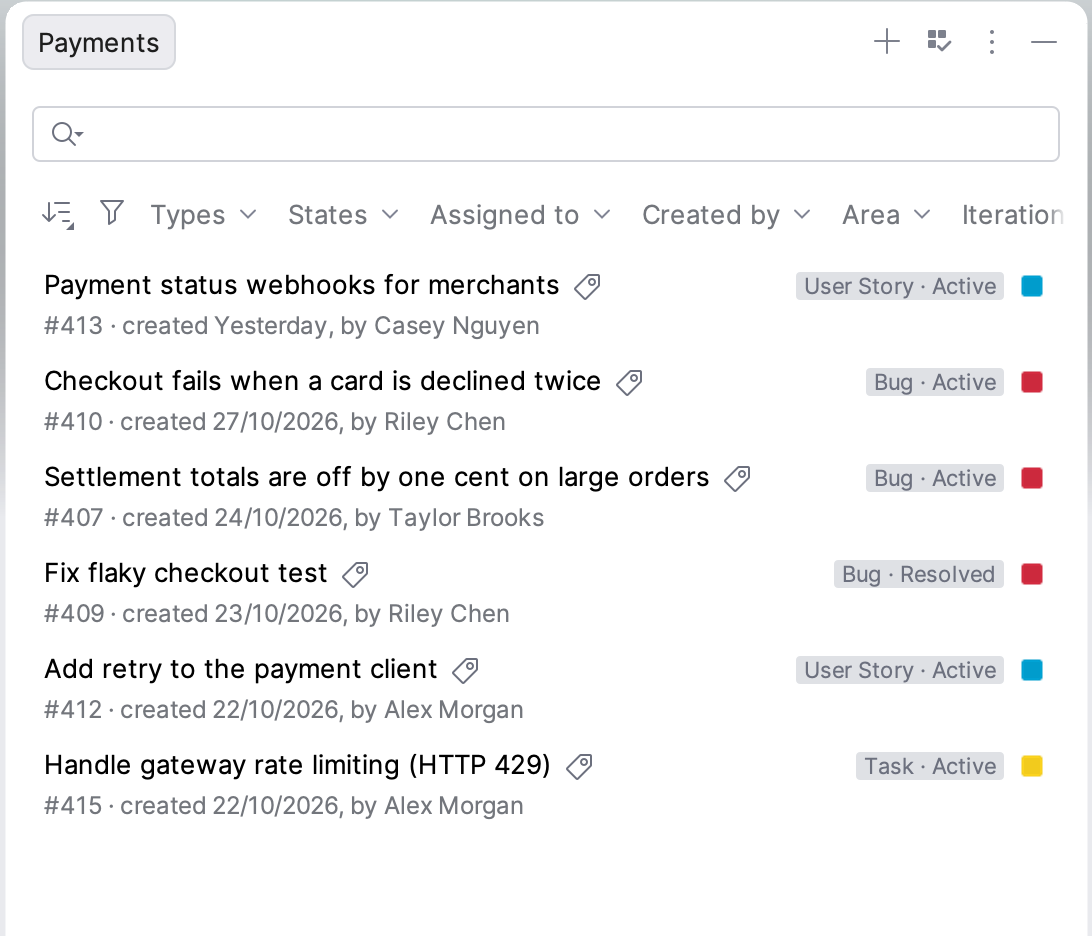
Task: Click red swatch on Settlement totals row
Action: coord(1032,478)
